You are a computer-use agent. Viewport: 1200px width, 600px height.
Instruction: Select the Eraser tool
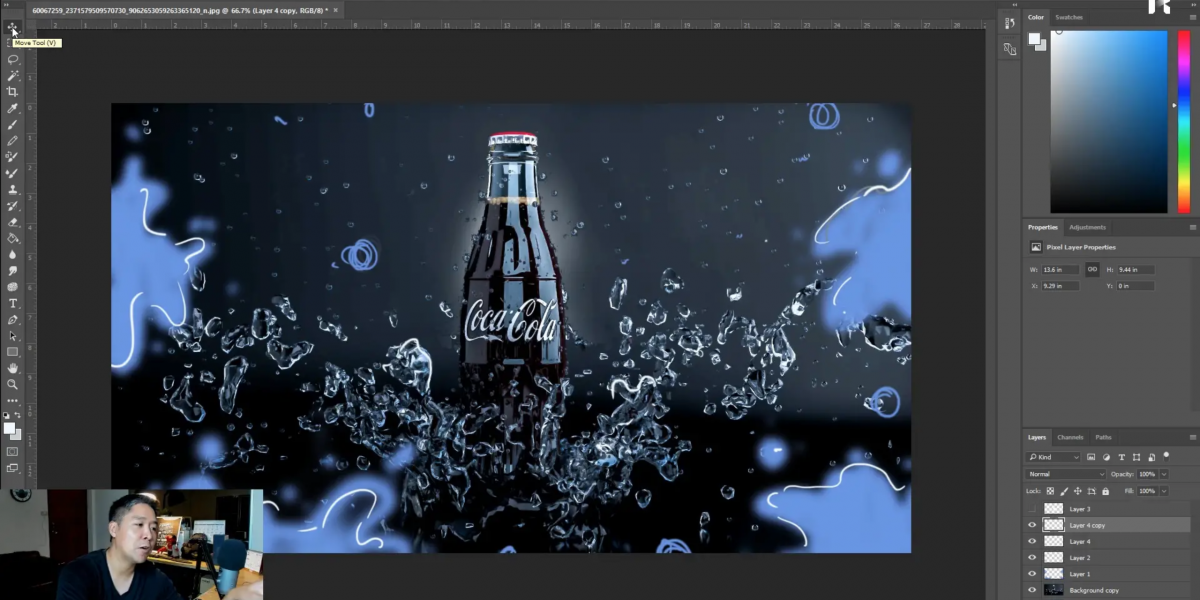(x=13, y=222)
